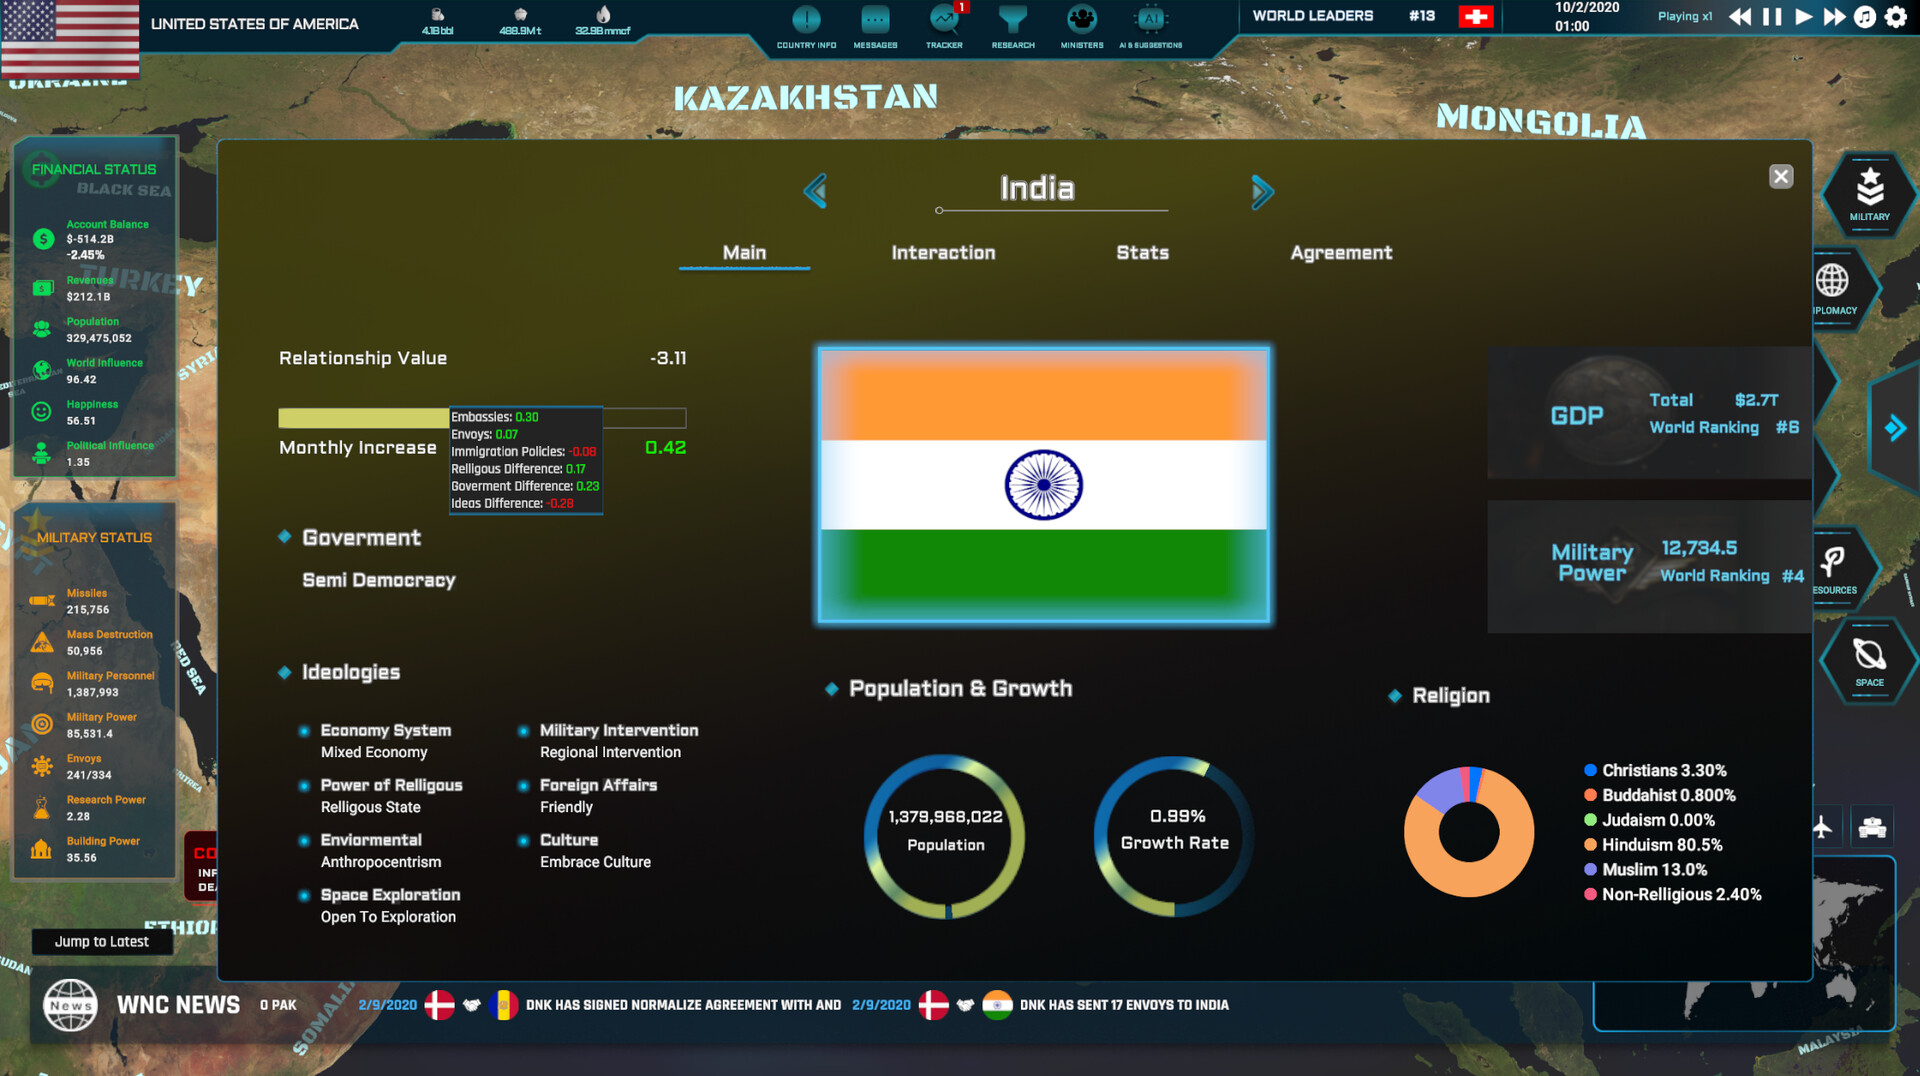Screen dimensions: 1920x1076
Task: Open the Country Info panel
Action: click(x=806, y=22)
